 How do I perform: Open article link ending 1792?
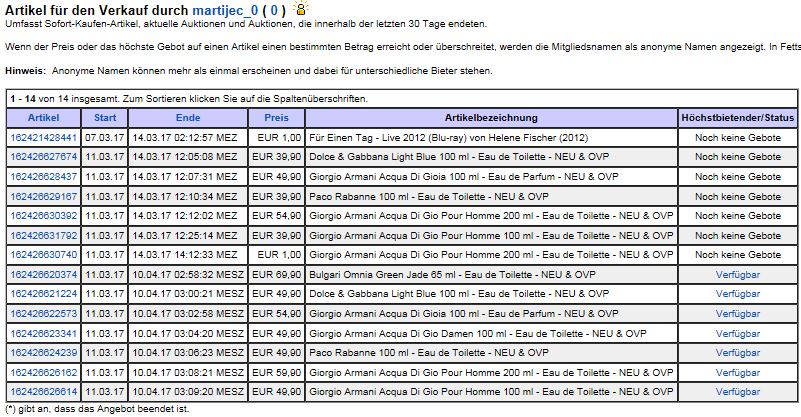pos(43,236)
